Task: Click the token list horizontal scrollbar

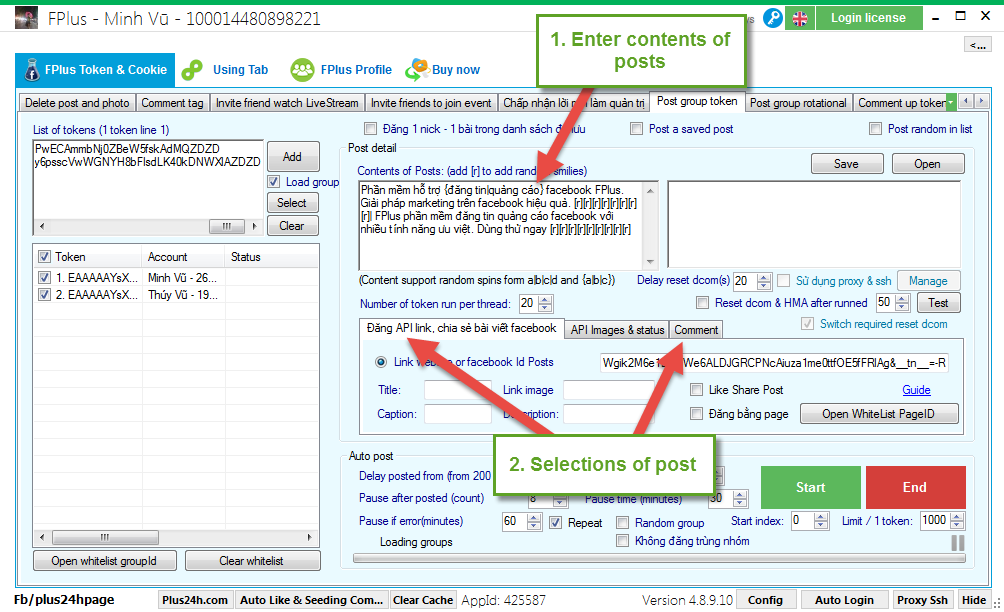Action: [x=147, y=226]
